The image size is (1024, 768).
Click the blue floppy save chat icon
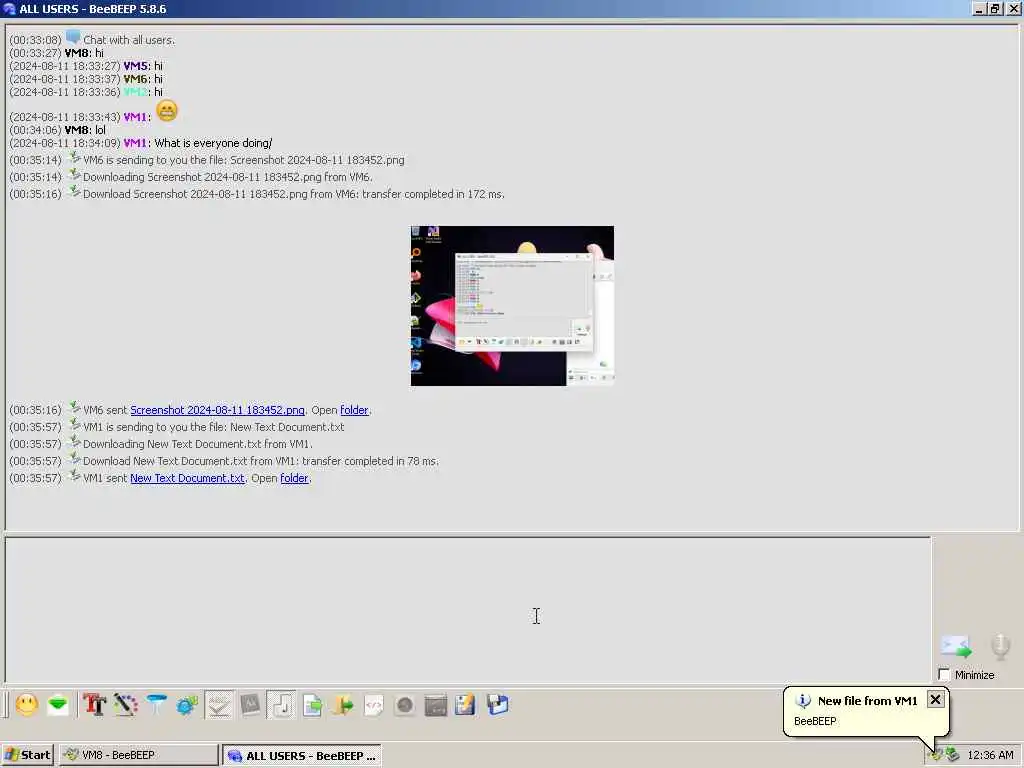497,705
